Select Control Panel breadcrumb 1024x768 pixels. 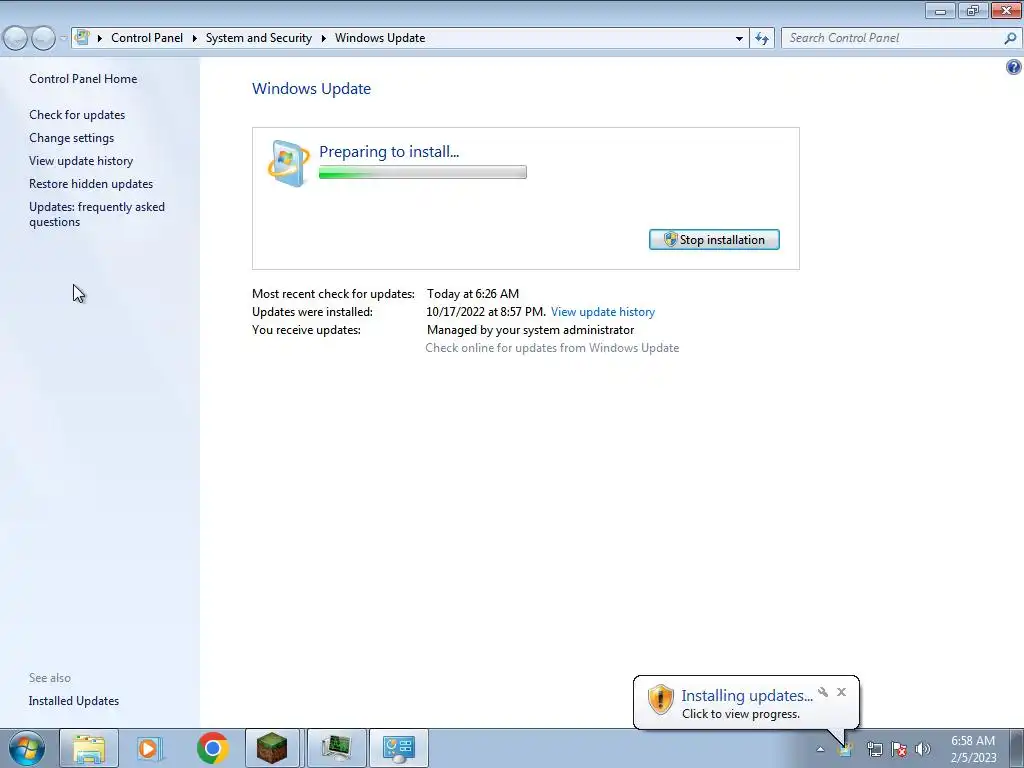pyautogui.click(x=147, y=38)
